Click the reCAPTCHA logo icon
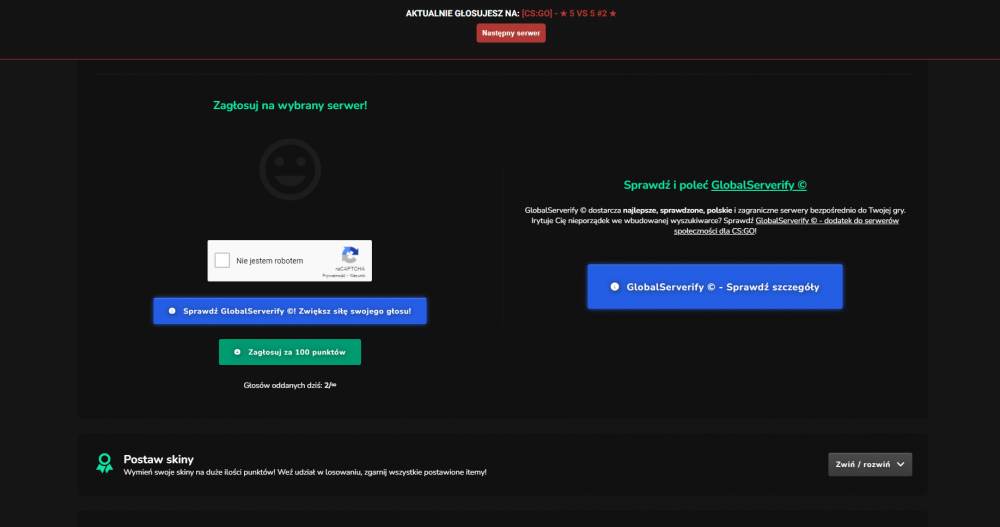The height and width of the screenshot is (527, 1000). coord(350,255)
